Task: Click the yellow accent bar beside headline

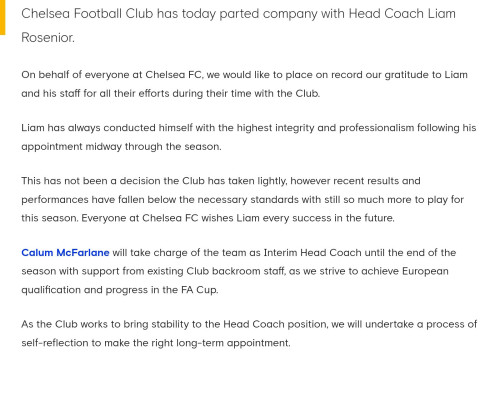Action: pyautogui.click(x=2, y=17)
